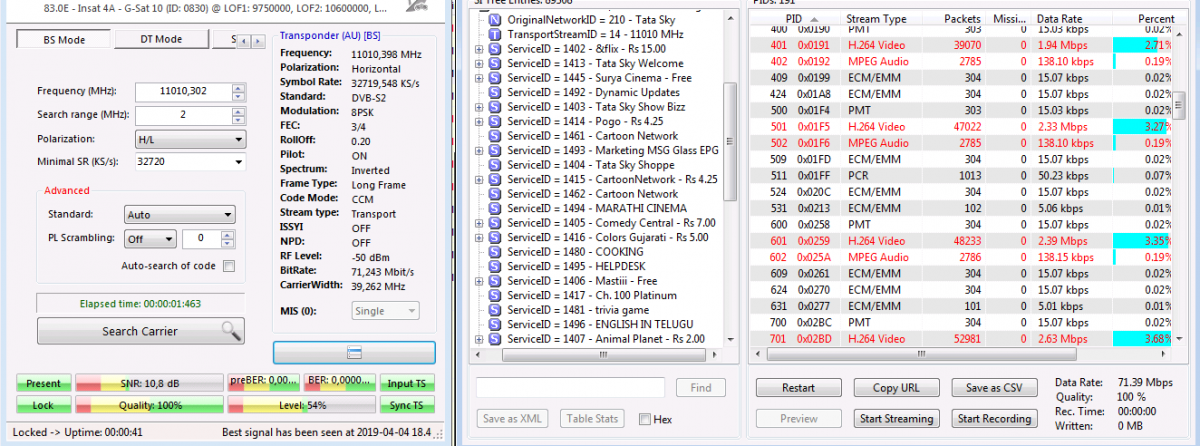Click the S icon for Ch. 100 Platinum
This screenshot has height=446, width=1200.
[494, 295]
